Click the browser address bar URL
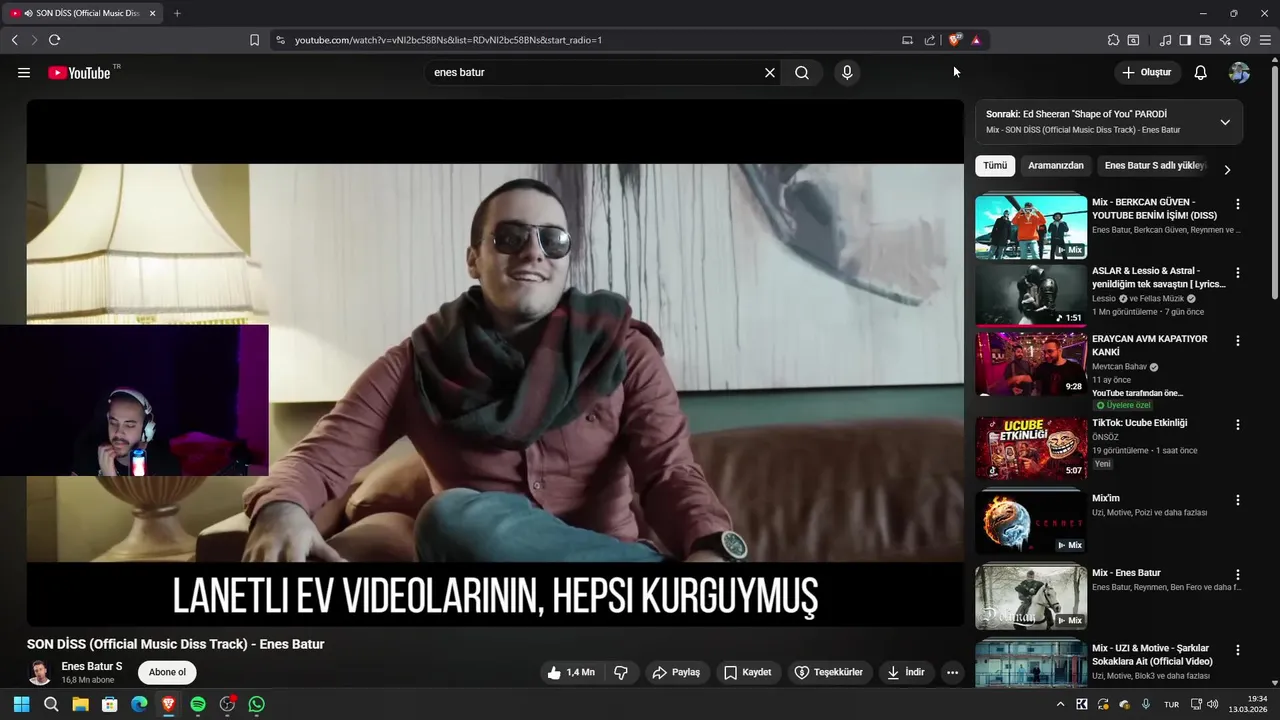The height and width of the screenshot is (720, 1280). click(x=448, y=40)
